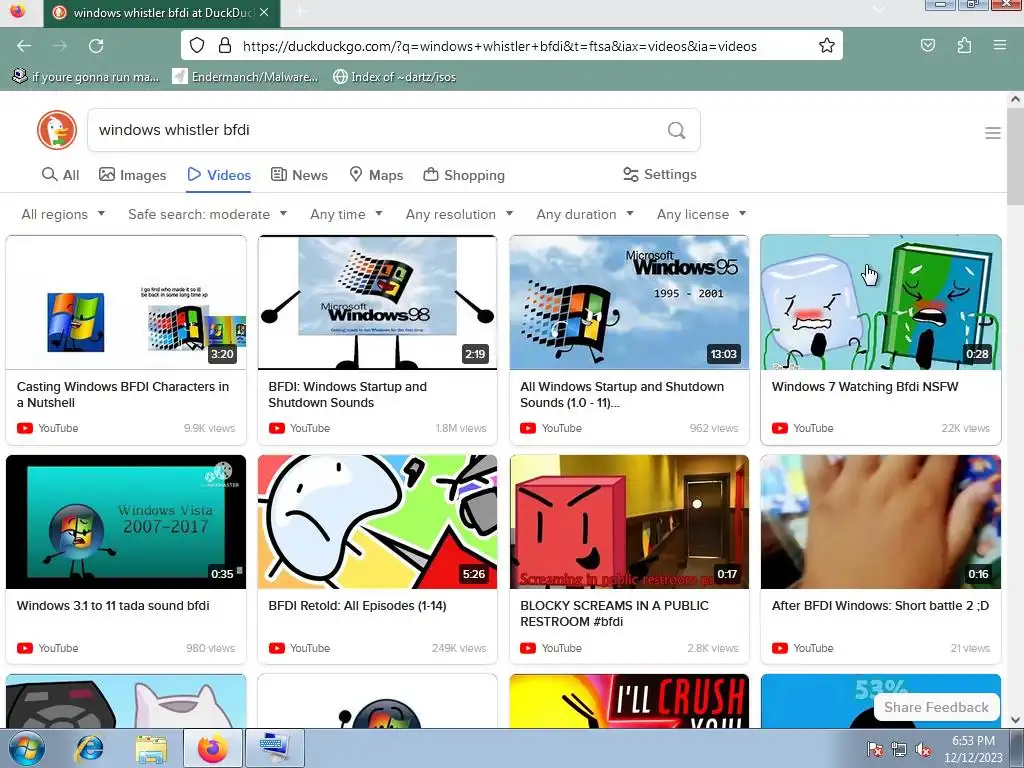Viewport: 1024px width, 768px height.
Task: Open the Firefox application hamburger menu
Action: point(1000,45)
